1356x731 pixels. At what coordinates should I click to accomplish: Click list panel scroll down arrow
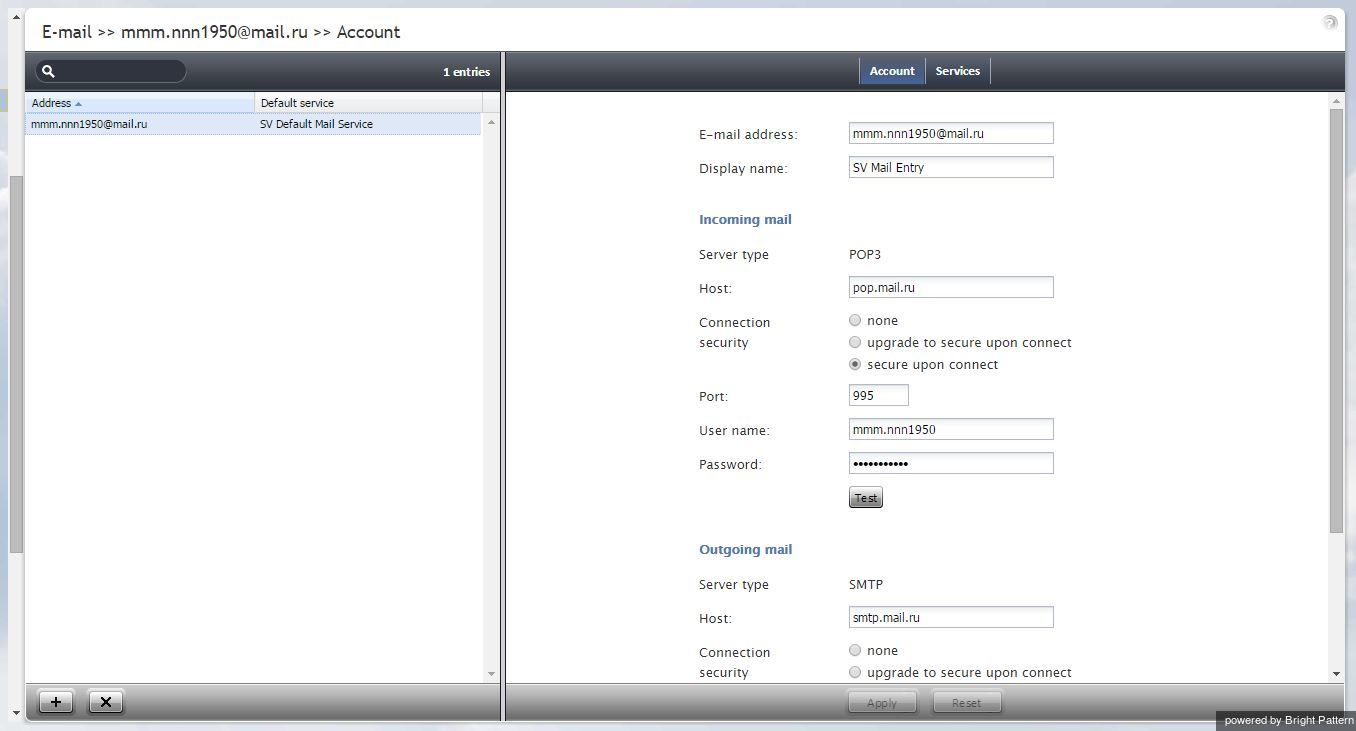(491, 674)
